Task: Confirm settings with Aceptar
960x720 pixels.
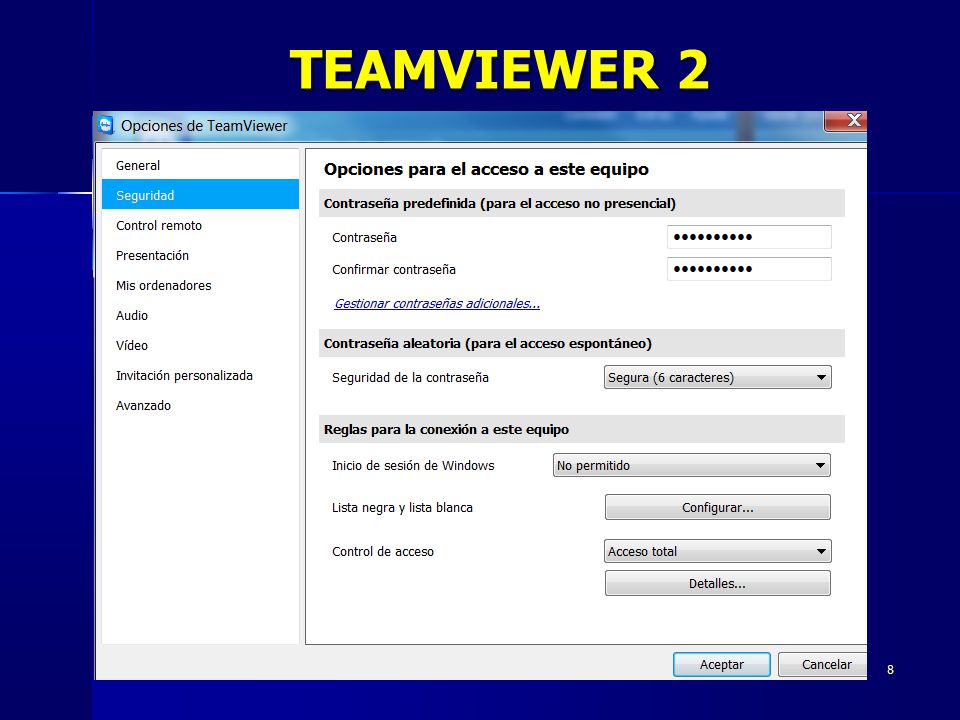Action: click(x=722, y=664)
